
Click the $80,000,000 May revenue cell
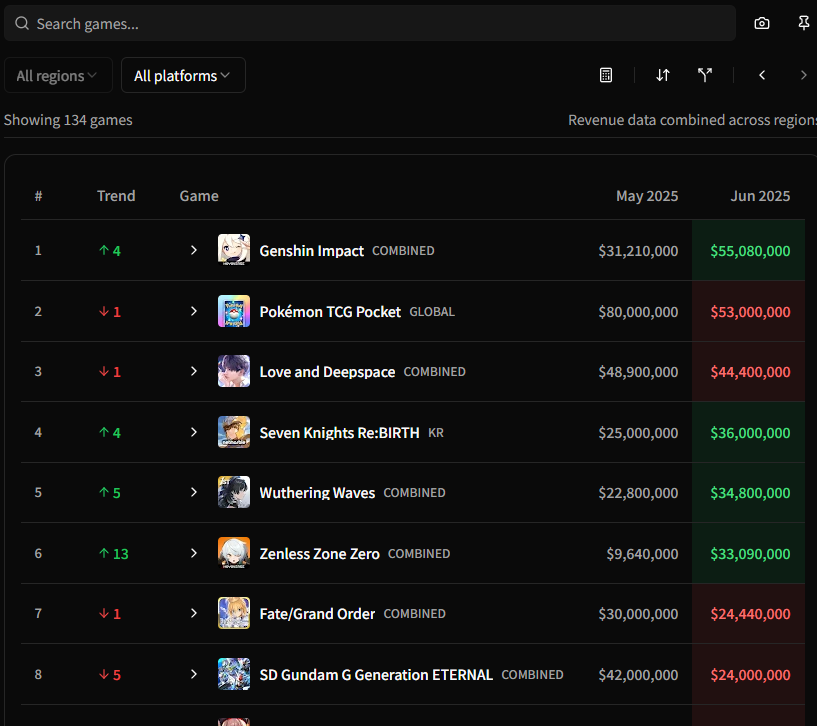pos(638,312)
